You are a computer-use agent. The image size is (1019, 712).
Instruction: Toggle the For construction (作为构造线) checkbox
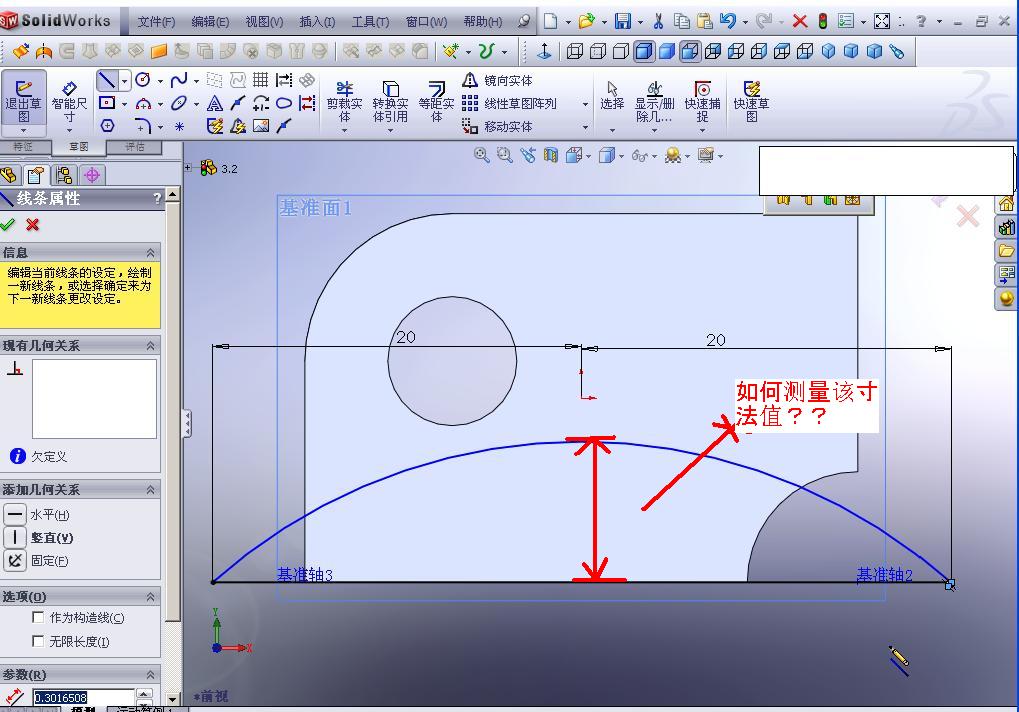tap(38, 617)
